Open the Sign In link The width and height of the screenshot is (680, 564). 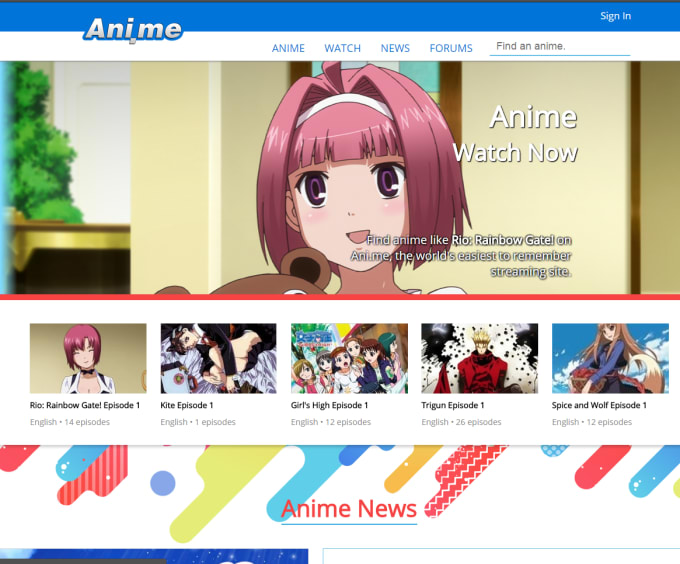point(615,16)
